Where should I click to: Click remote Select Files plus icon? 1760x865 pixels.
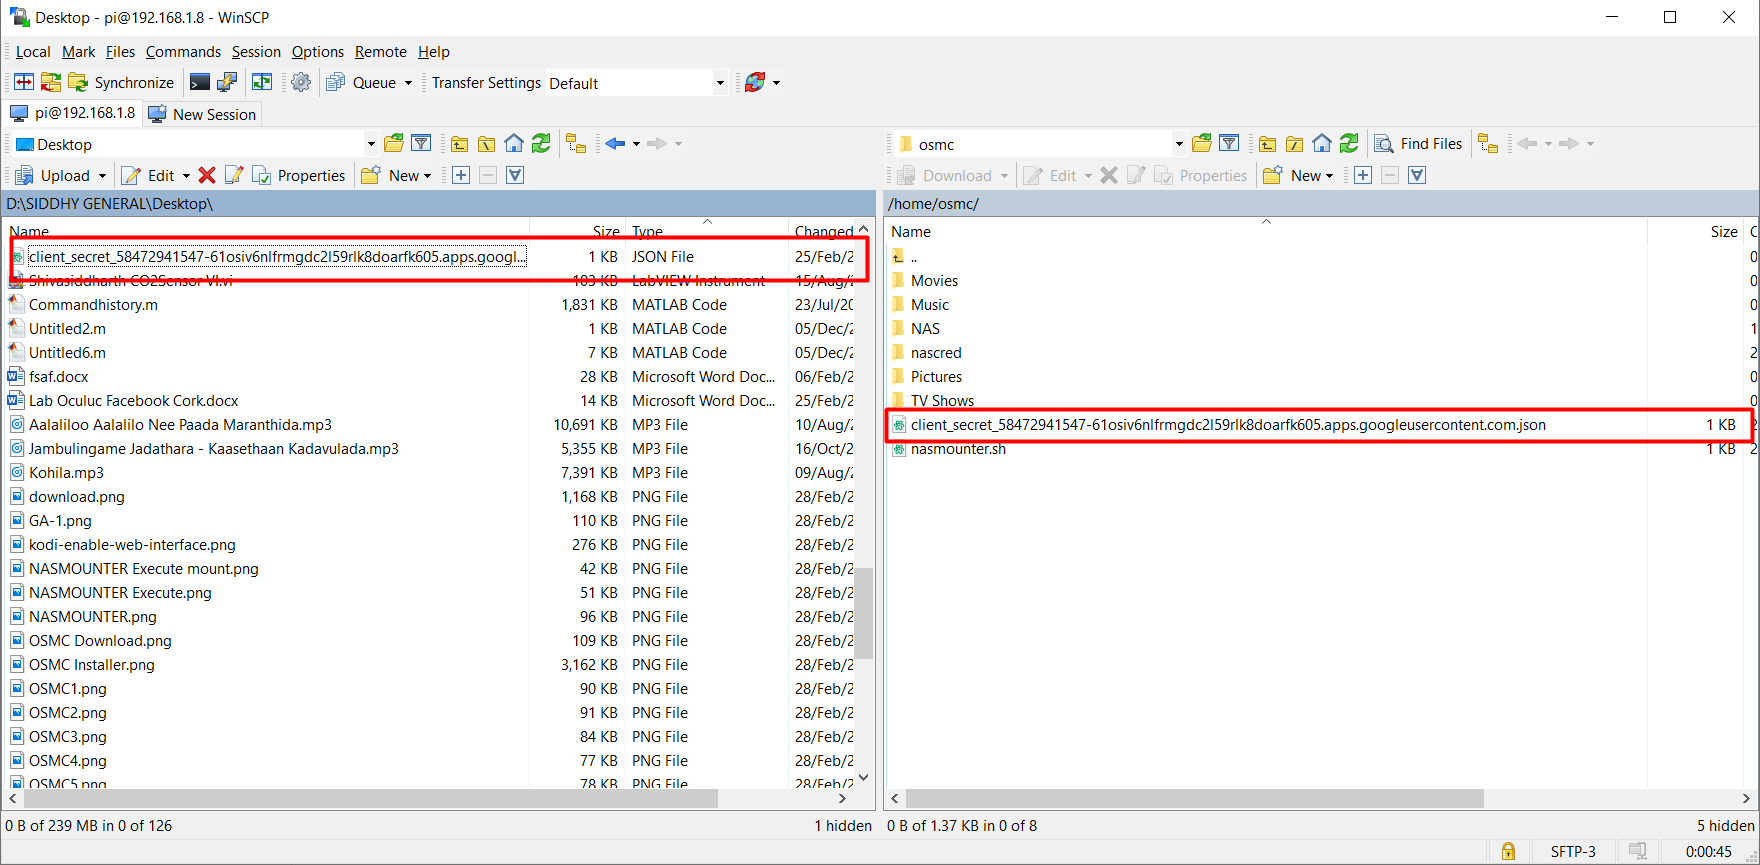coord(1363,175)
